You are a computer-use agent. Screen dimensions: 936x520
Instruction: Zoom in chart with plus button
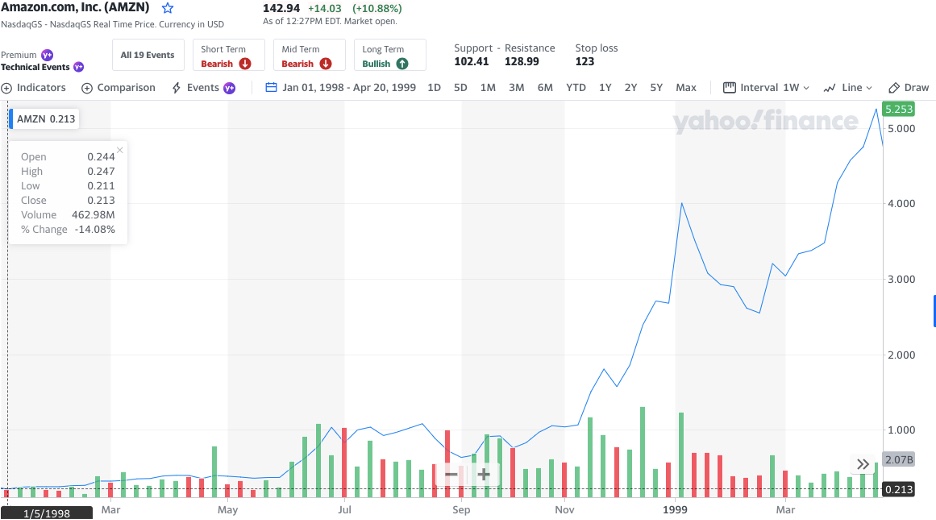(484, 475)
